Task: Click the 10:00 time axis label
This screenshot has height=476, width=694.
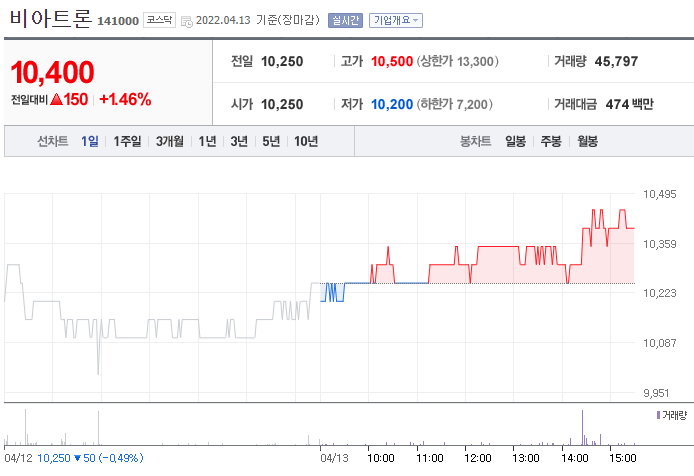Action: point(381,458)
